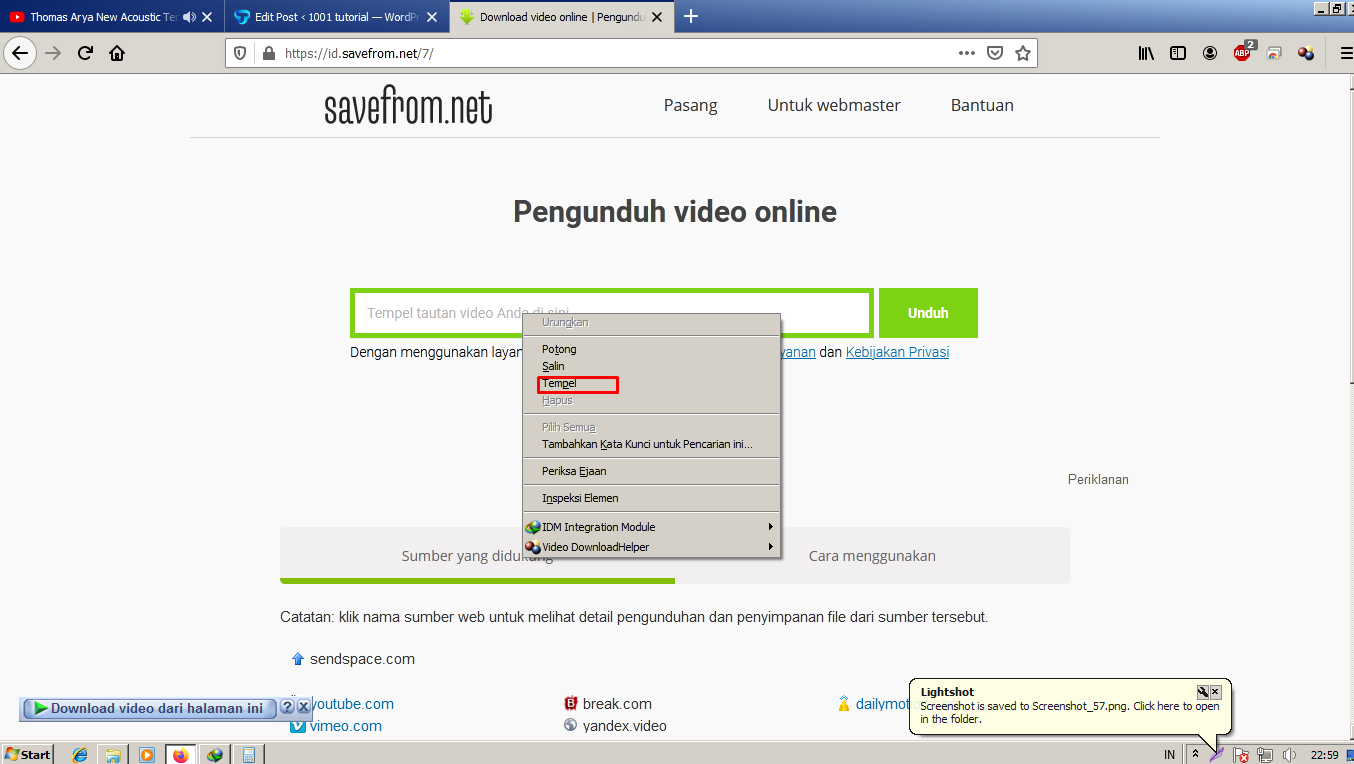Select Periksa Ejaan menu entry

[x=651, y=471]
